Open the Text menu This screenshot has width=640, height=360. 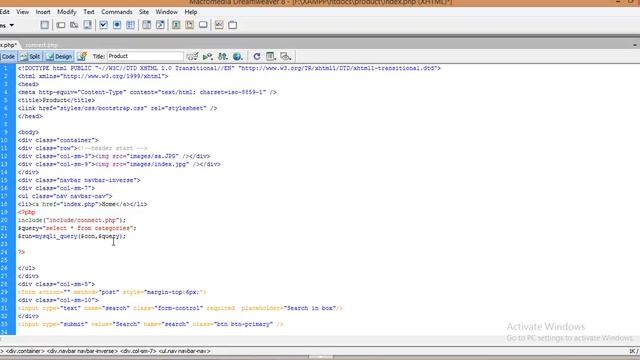coord(89,12)
